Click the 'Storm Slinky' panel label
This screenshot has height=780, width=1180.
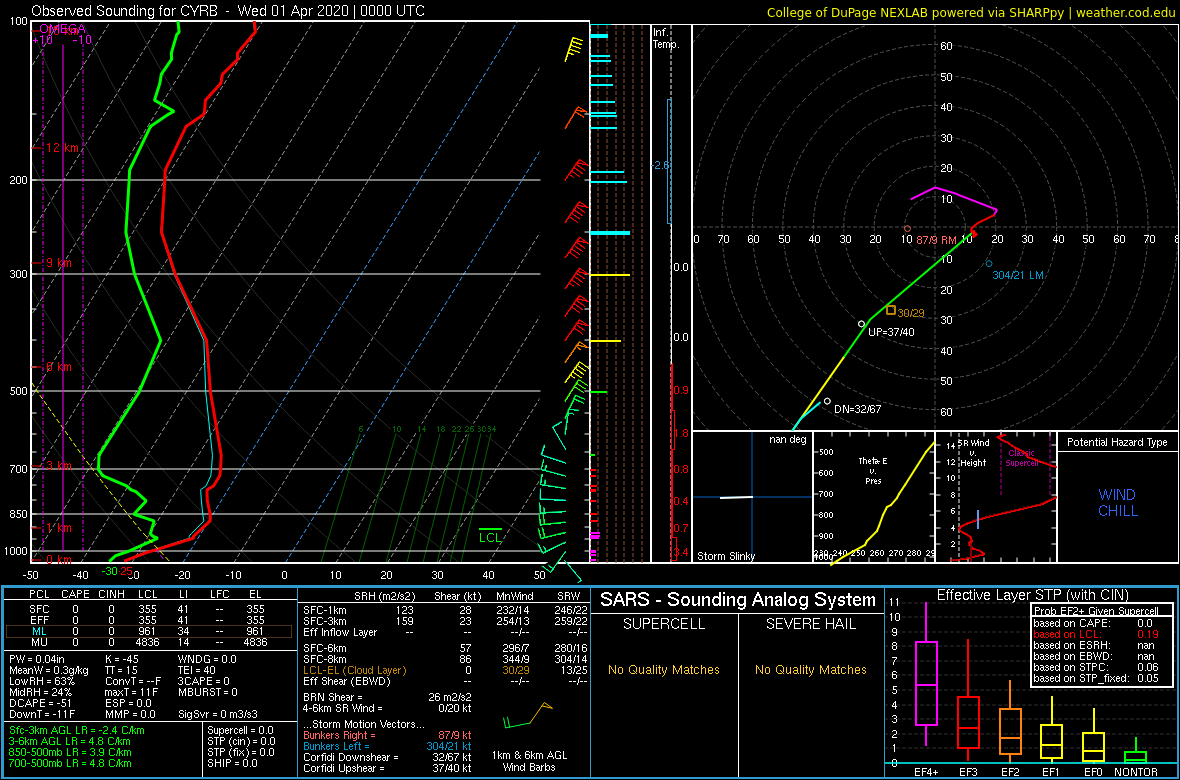726,556
